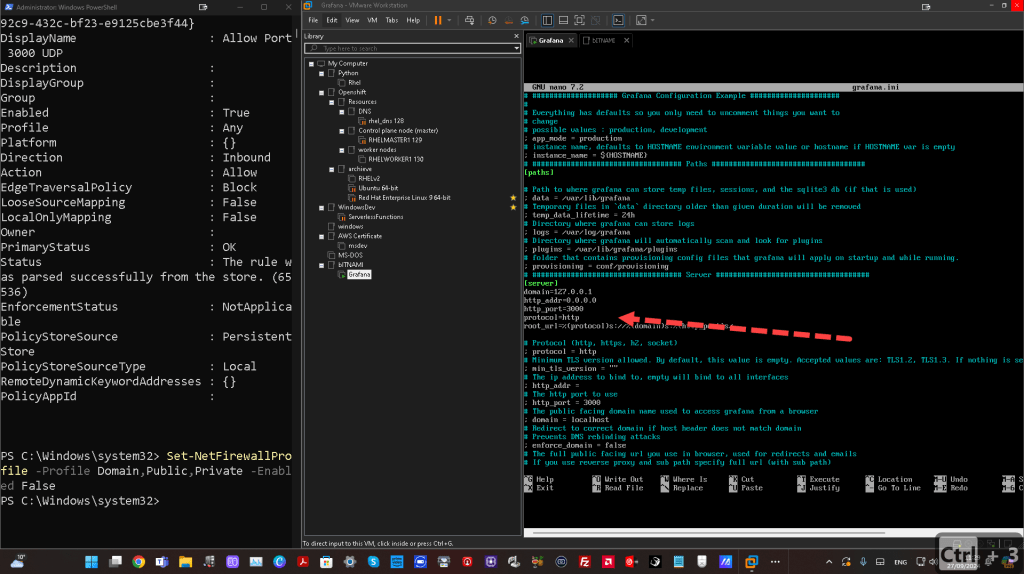Collapse the My Computer tree node
This screenshot has width=1024, height=574.
[312, 64]
